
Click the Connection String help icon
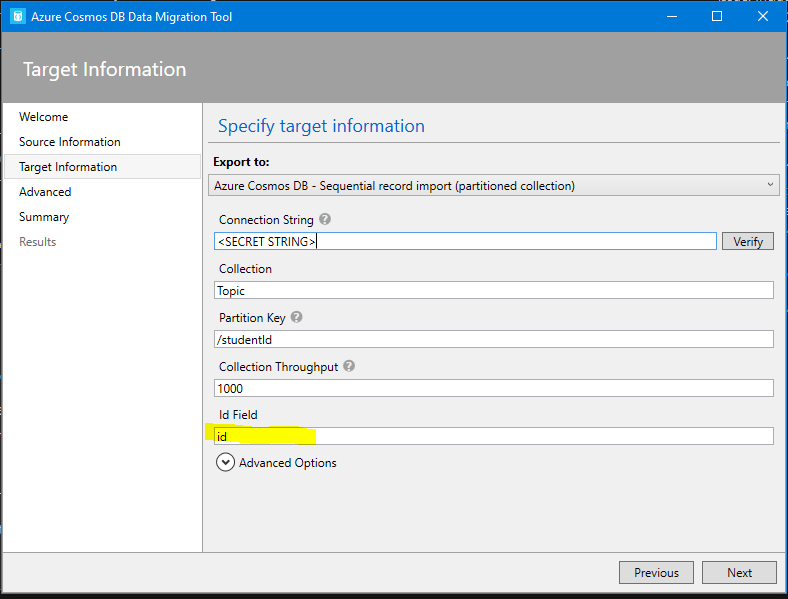click(325, 219)
